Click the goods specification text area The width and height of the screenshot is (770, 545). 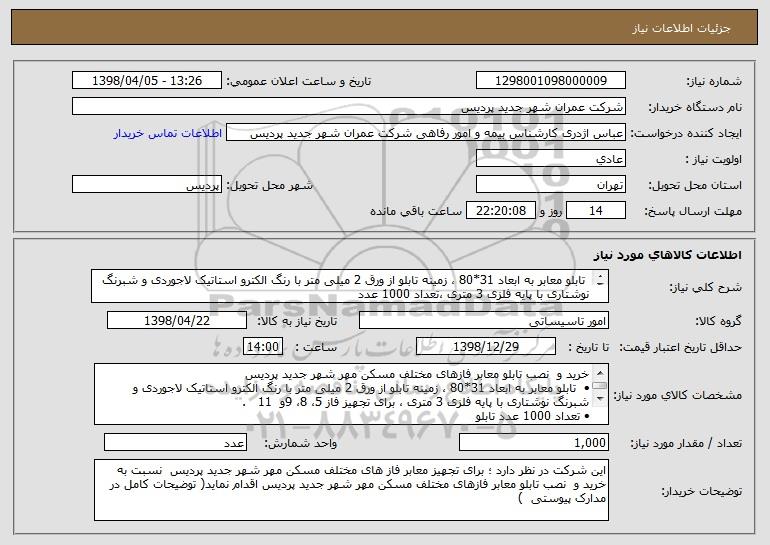coord(351,394)
